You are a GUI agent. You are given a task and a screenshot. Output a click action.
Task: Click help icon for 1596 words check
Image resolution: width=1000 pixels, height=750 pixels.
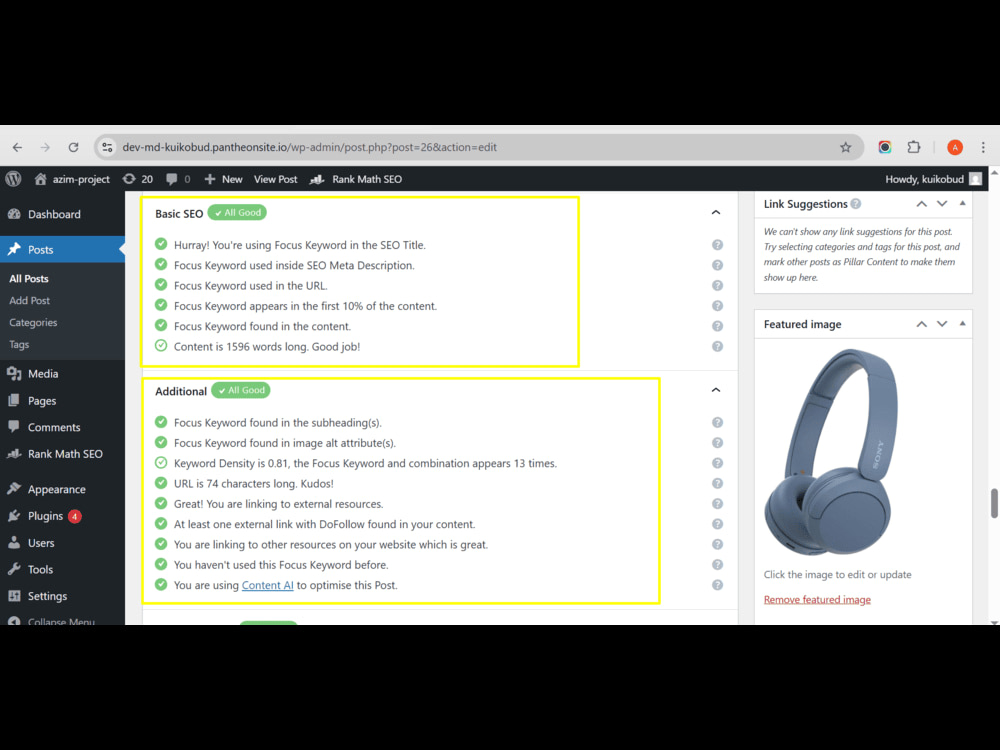(x=717, y=346)
